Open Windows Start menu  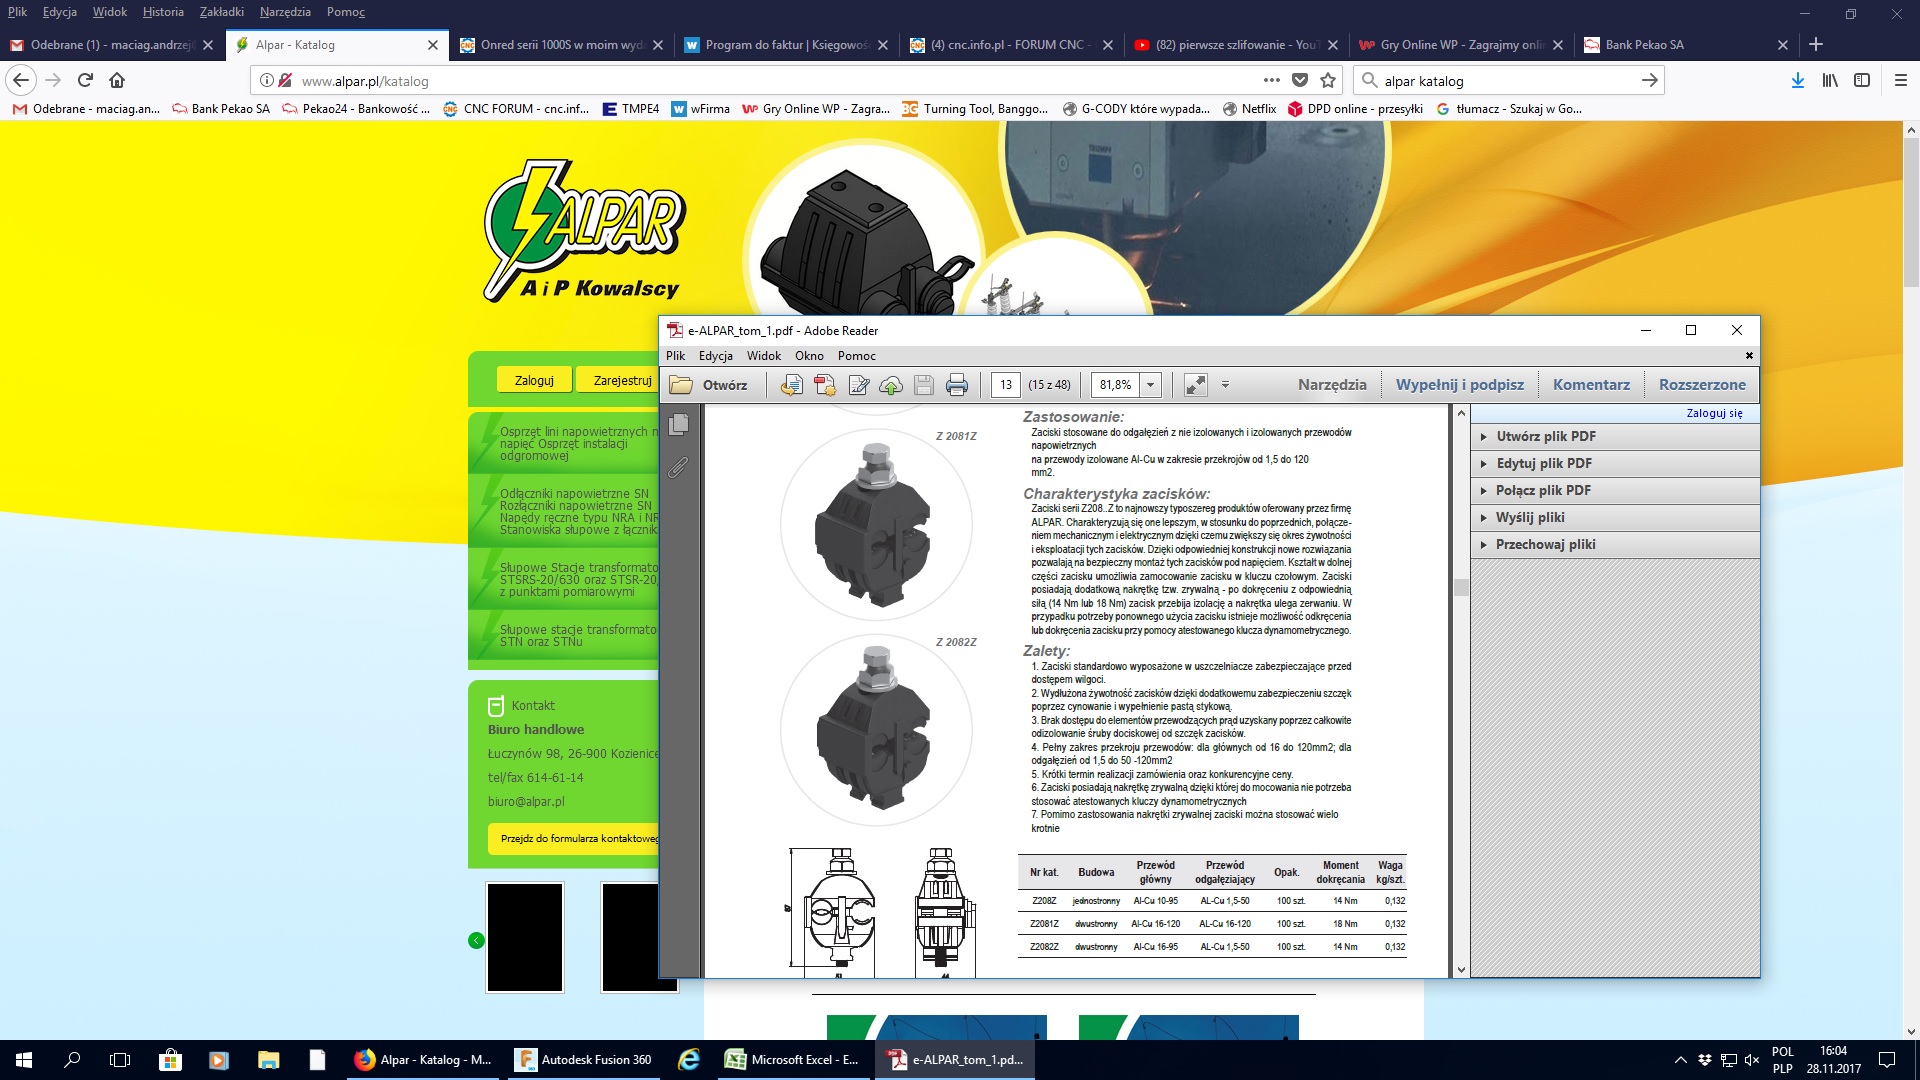click(x=24, y=1060)
